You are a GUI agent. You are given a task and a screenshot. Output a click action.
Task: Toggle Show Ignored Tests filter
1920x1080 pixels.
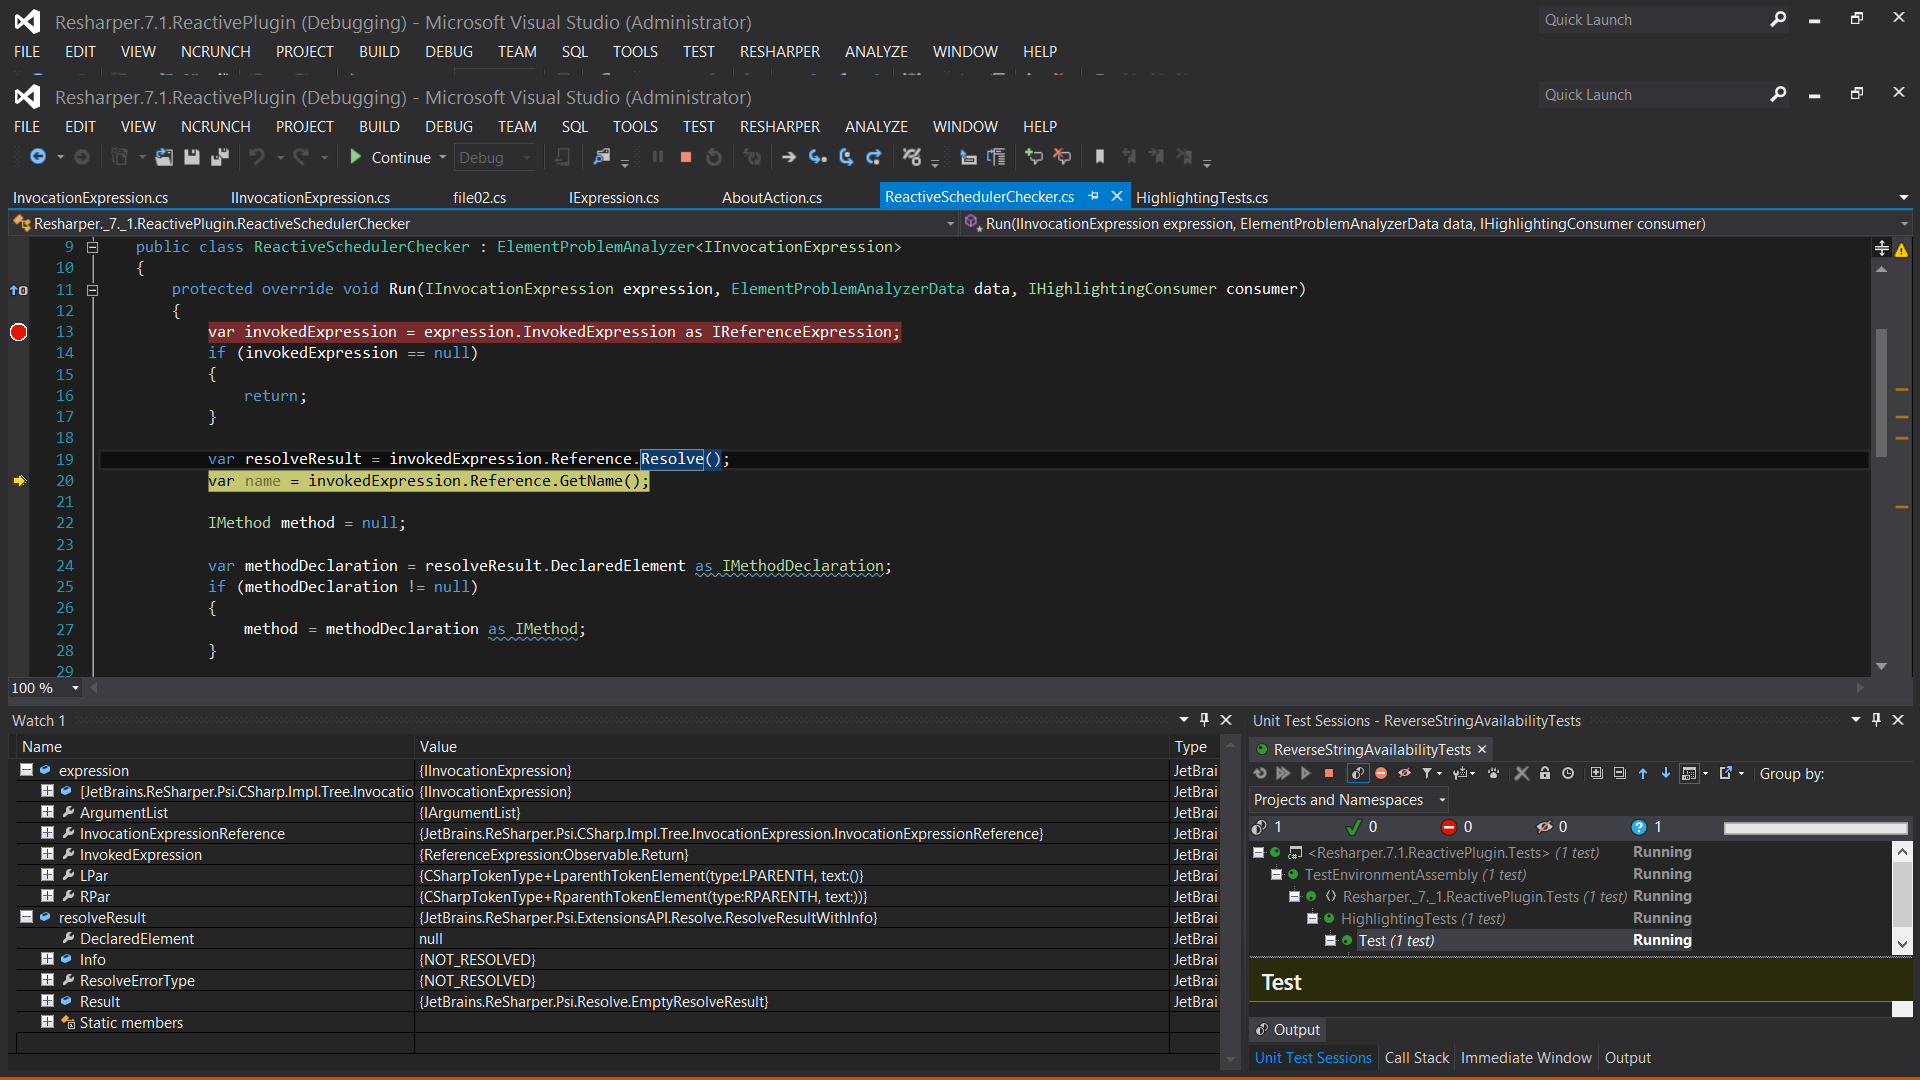(x=1404, y=773)
